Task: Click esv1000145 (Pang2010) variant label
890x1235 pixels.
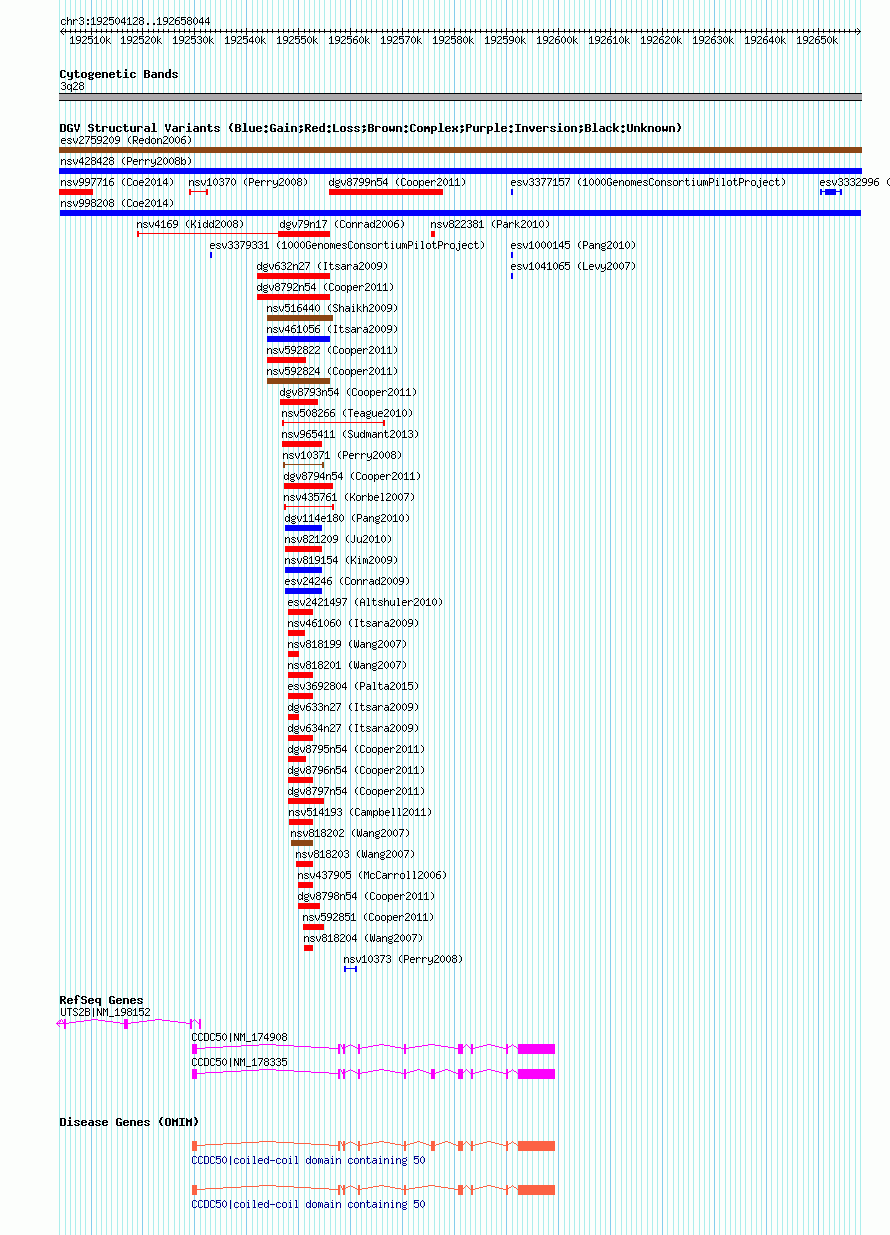Action: click(573, 245)
